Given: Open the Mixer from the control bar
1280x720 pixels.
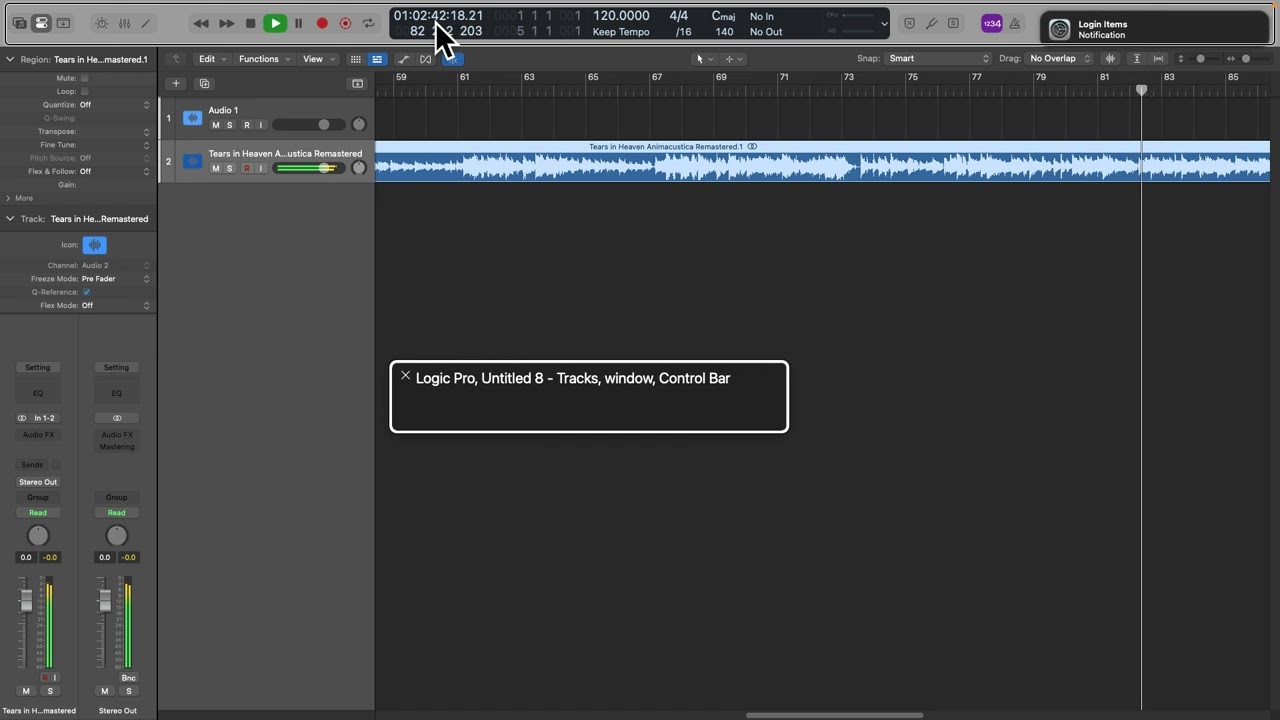Looking at the screenshot, I should [x=124, y=23].
